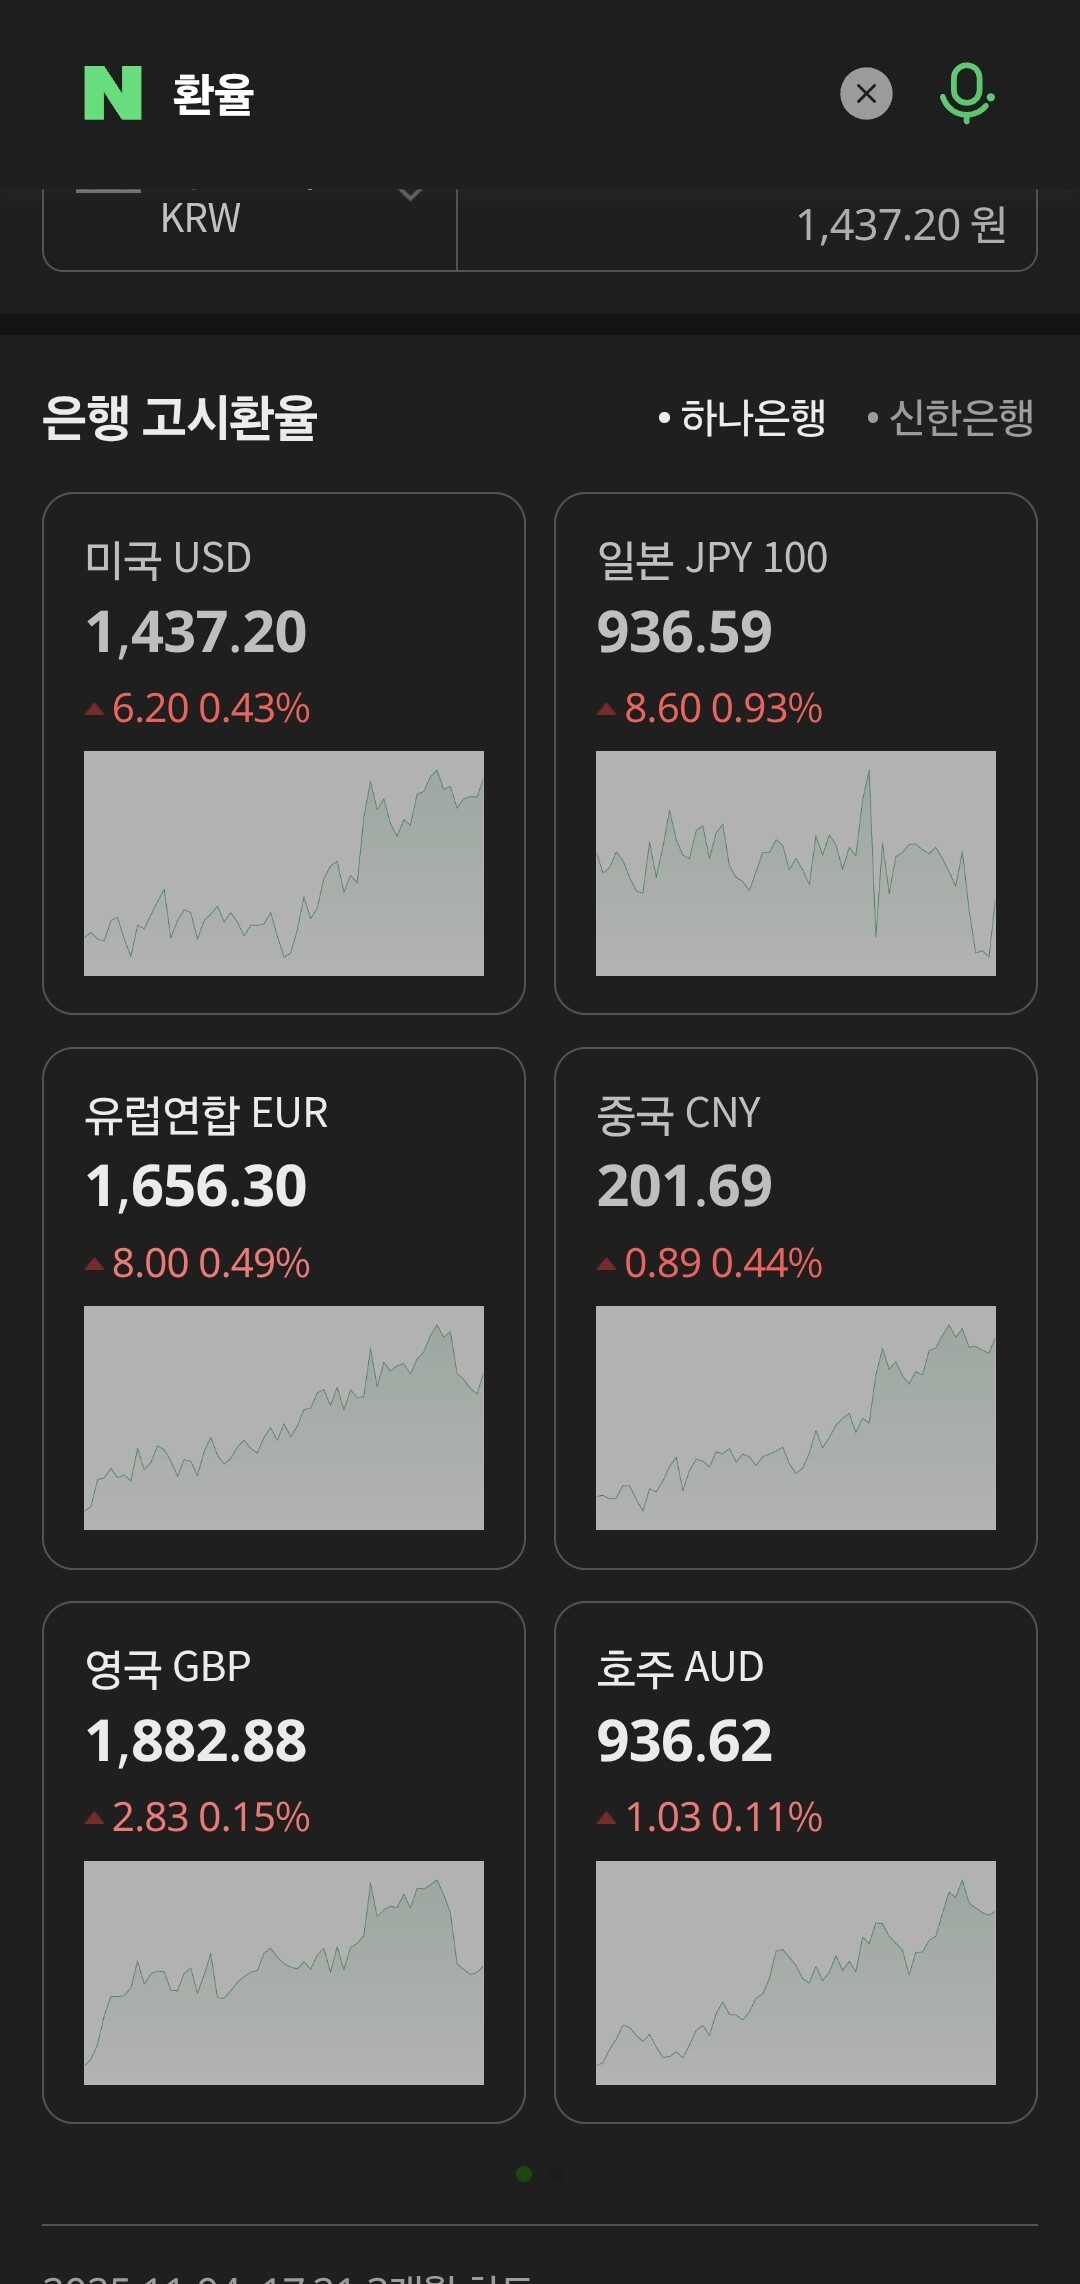
Task: Go to second page indicator dot
Action: point(557,2174)
